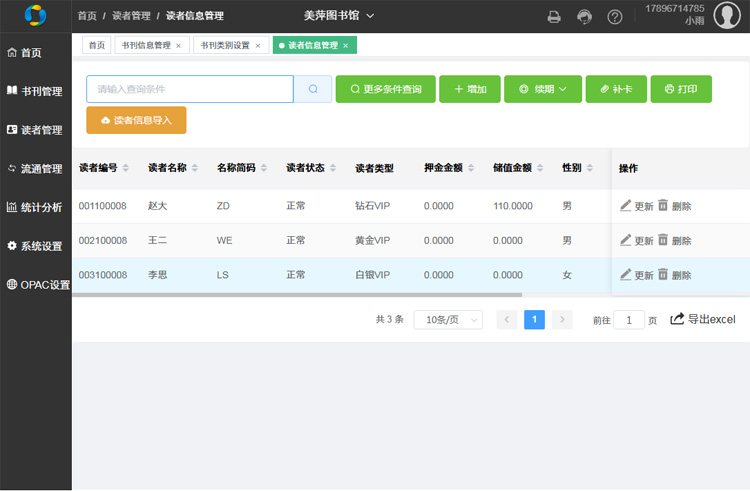Viewport: 750px width, 491px height.
Task: Expand the 美萍图书馆 library dropdown
Action: tap(339, 15)
